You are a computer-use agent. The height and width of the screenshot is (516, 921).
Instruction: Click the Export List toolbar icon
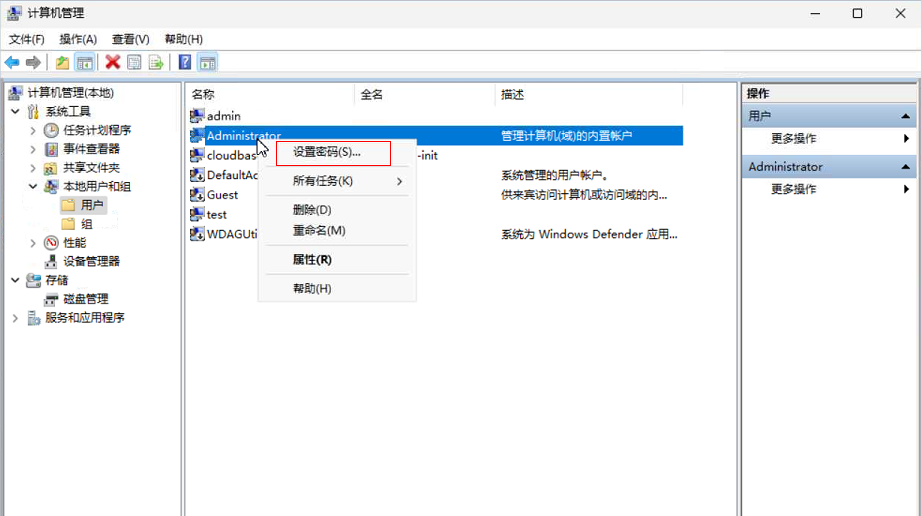(156, 62)
